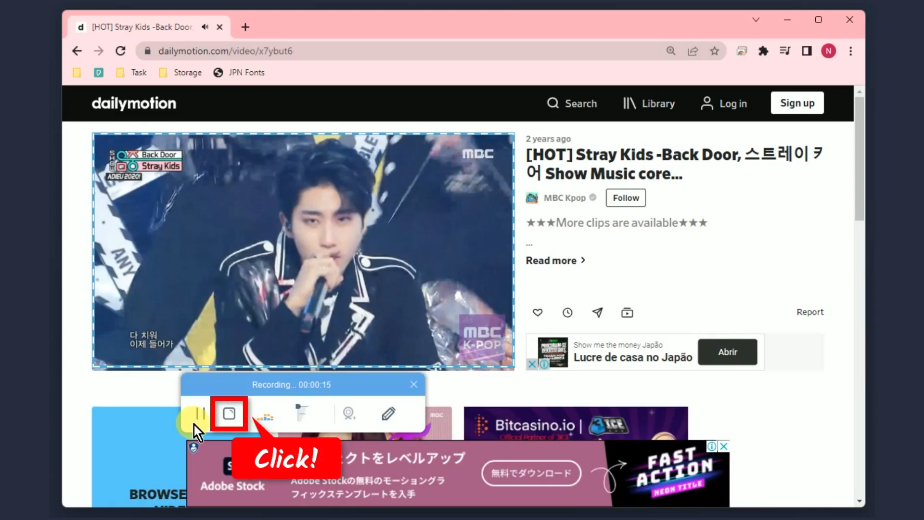Add the video to a playlist icon
Screen dimensions: 924x520
[627, 312]
